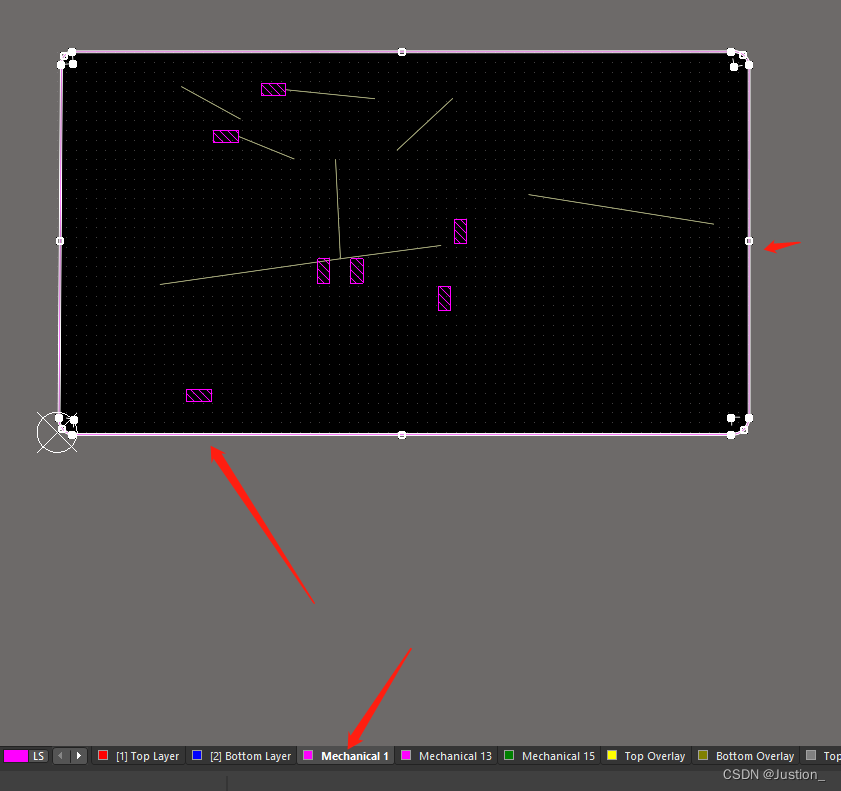Switch to the [1] Top Layer tab
841x791 pixels.
point(139,756)
